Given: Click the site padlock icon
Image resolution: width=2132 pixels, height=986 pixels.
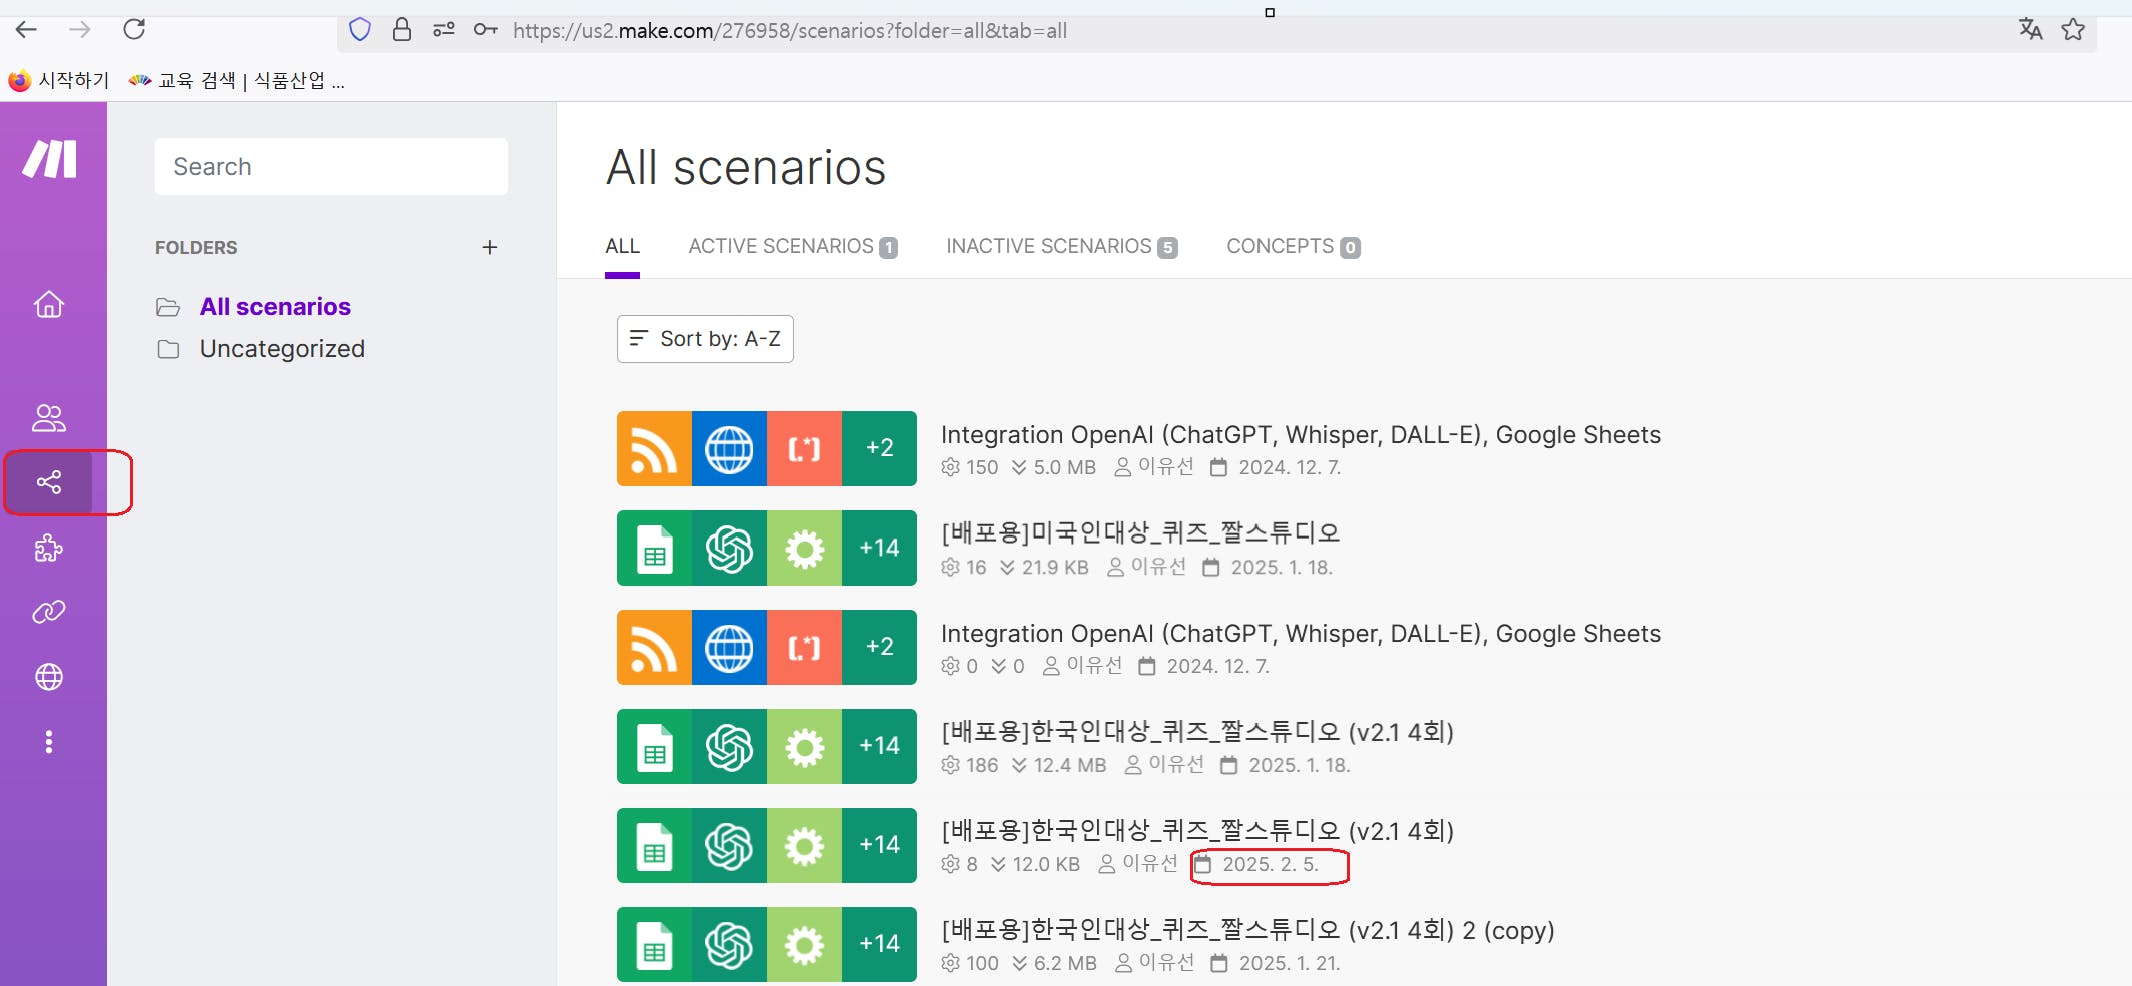Looking at the screenshot, I should pyautogui.click(x=402, y=30).
